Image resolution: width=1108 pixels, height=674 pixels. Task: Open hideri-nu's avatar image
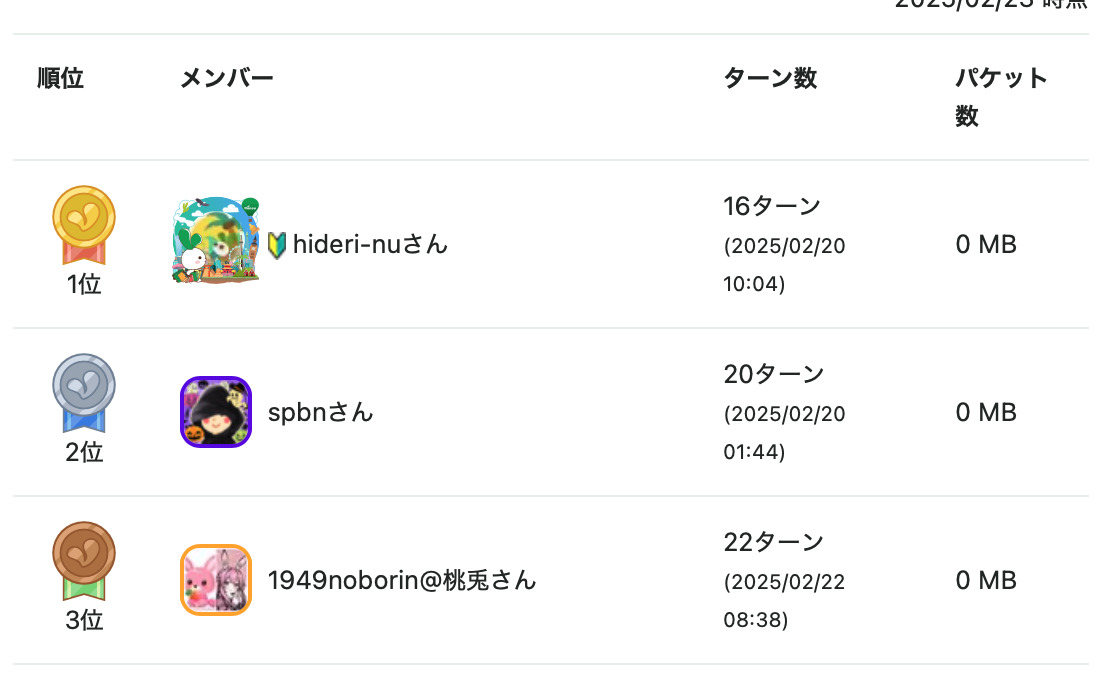[216, 241]
